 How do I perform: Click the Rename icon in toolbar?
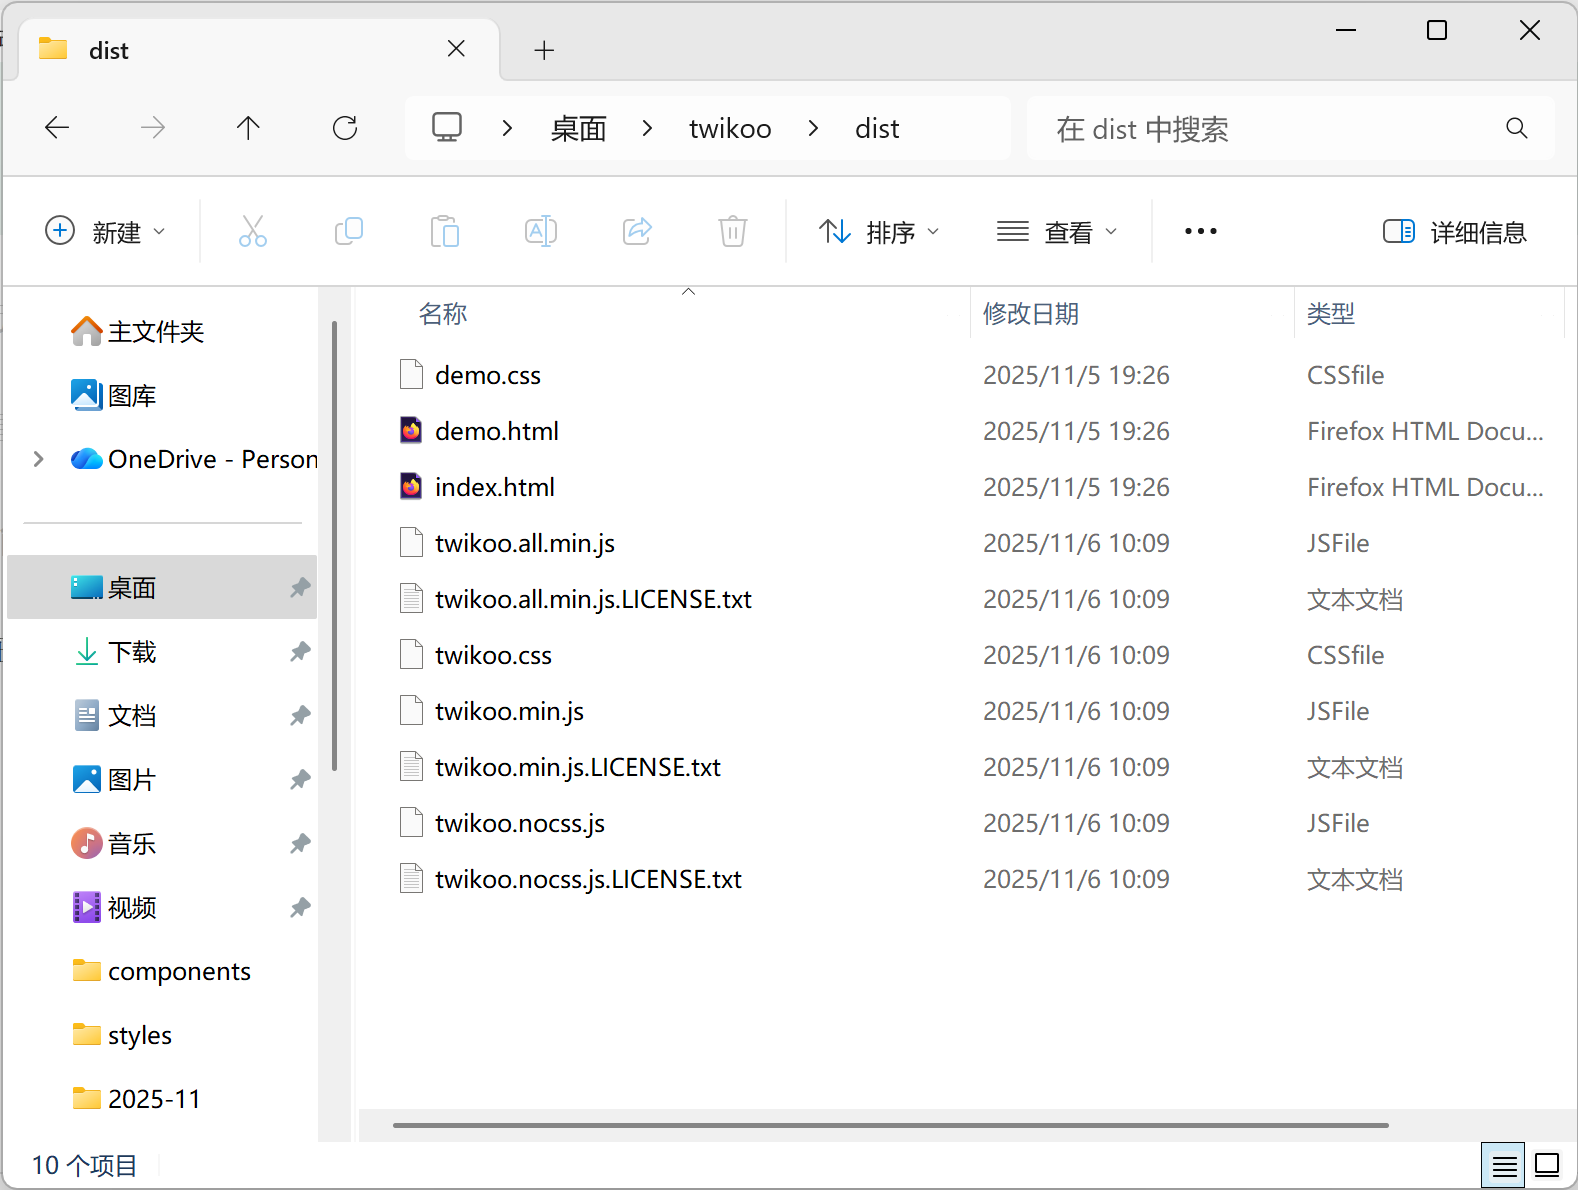pyautogui.click(x=541, y=232)
